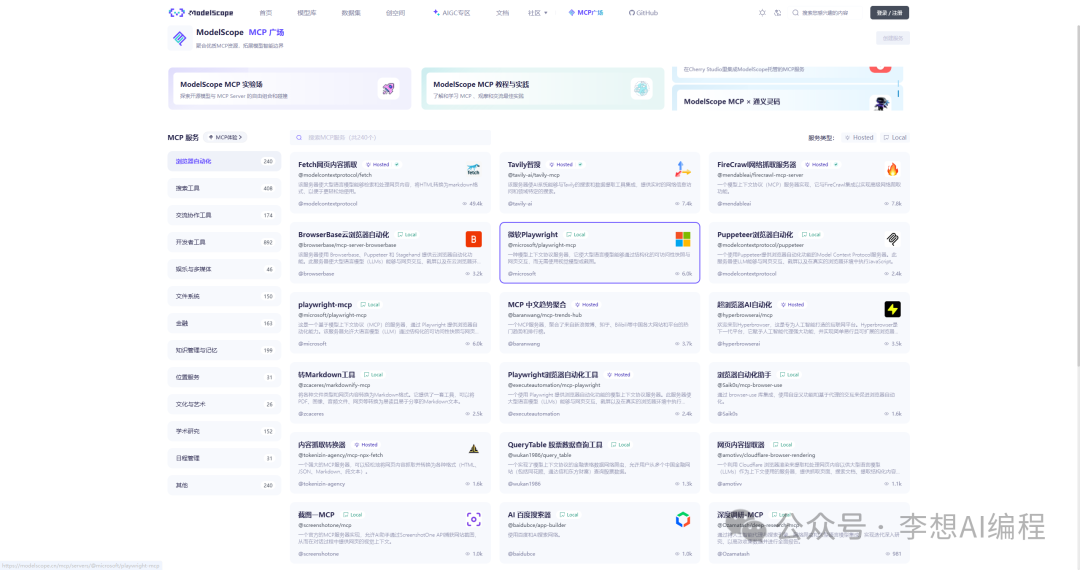Open the 浏览器自动化助手 card title
The width and height of the screenshot is (1080, 570).
744,374
